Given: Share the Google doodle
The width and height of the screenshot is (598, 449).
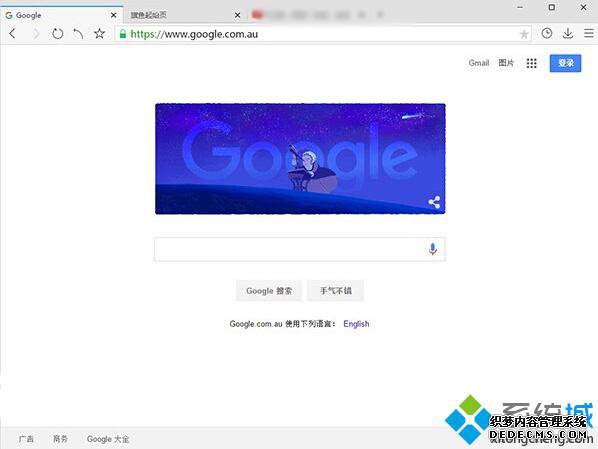Looking at the screenshot, I should click(434, 202).
